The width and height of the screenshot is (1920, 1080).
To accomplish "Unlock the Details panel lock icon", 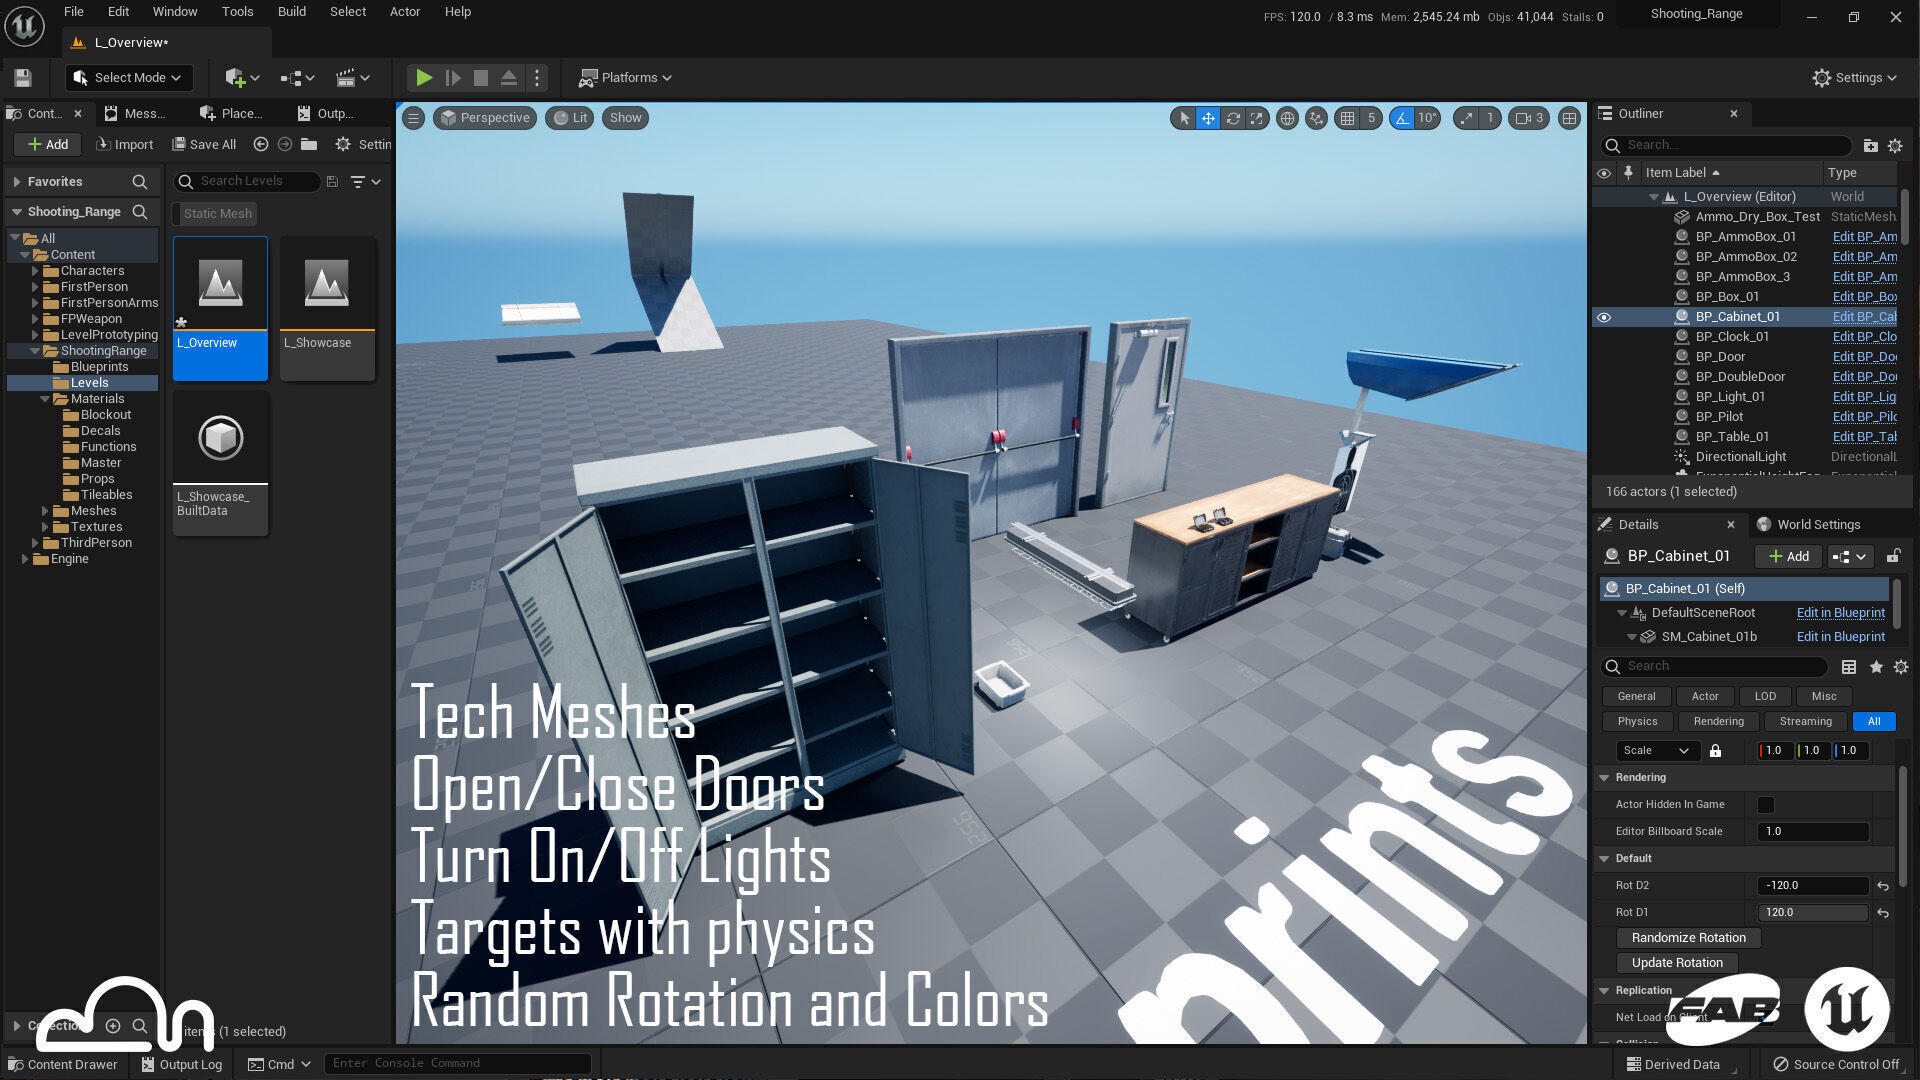I will [x=1893, y=556].
